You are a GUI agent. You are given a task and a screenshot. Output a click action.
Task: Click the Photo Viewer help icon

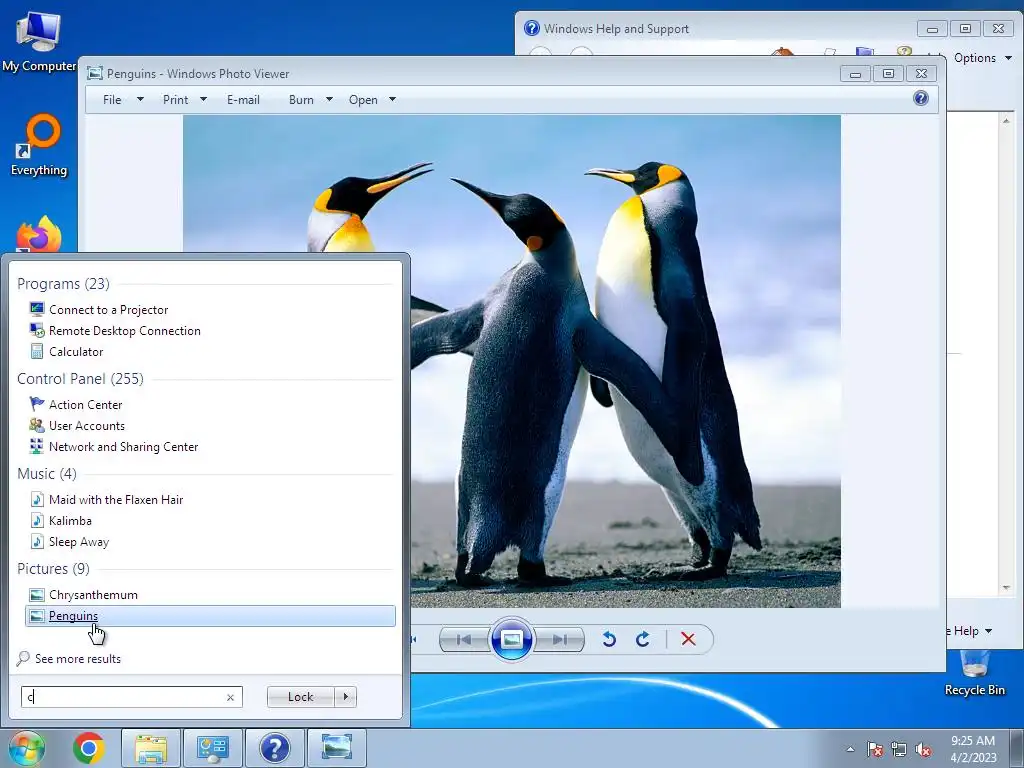pyautogui.click(x=921, y=99)
